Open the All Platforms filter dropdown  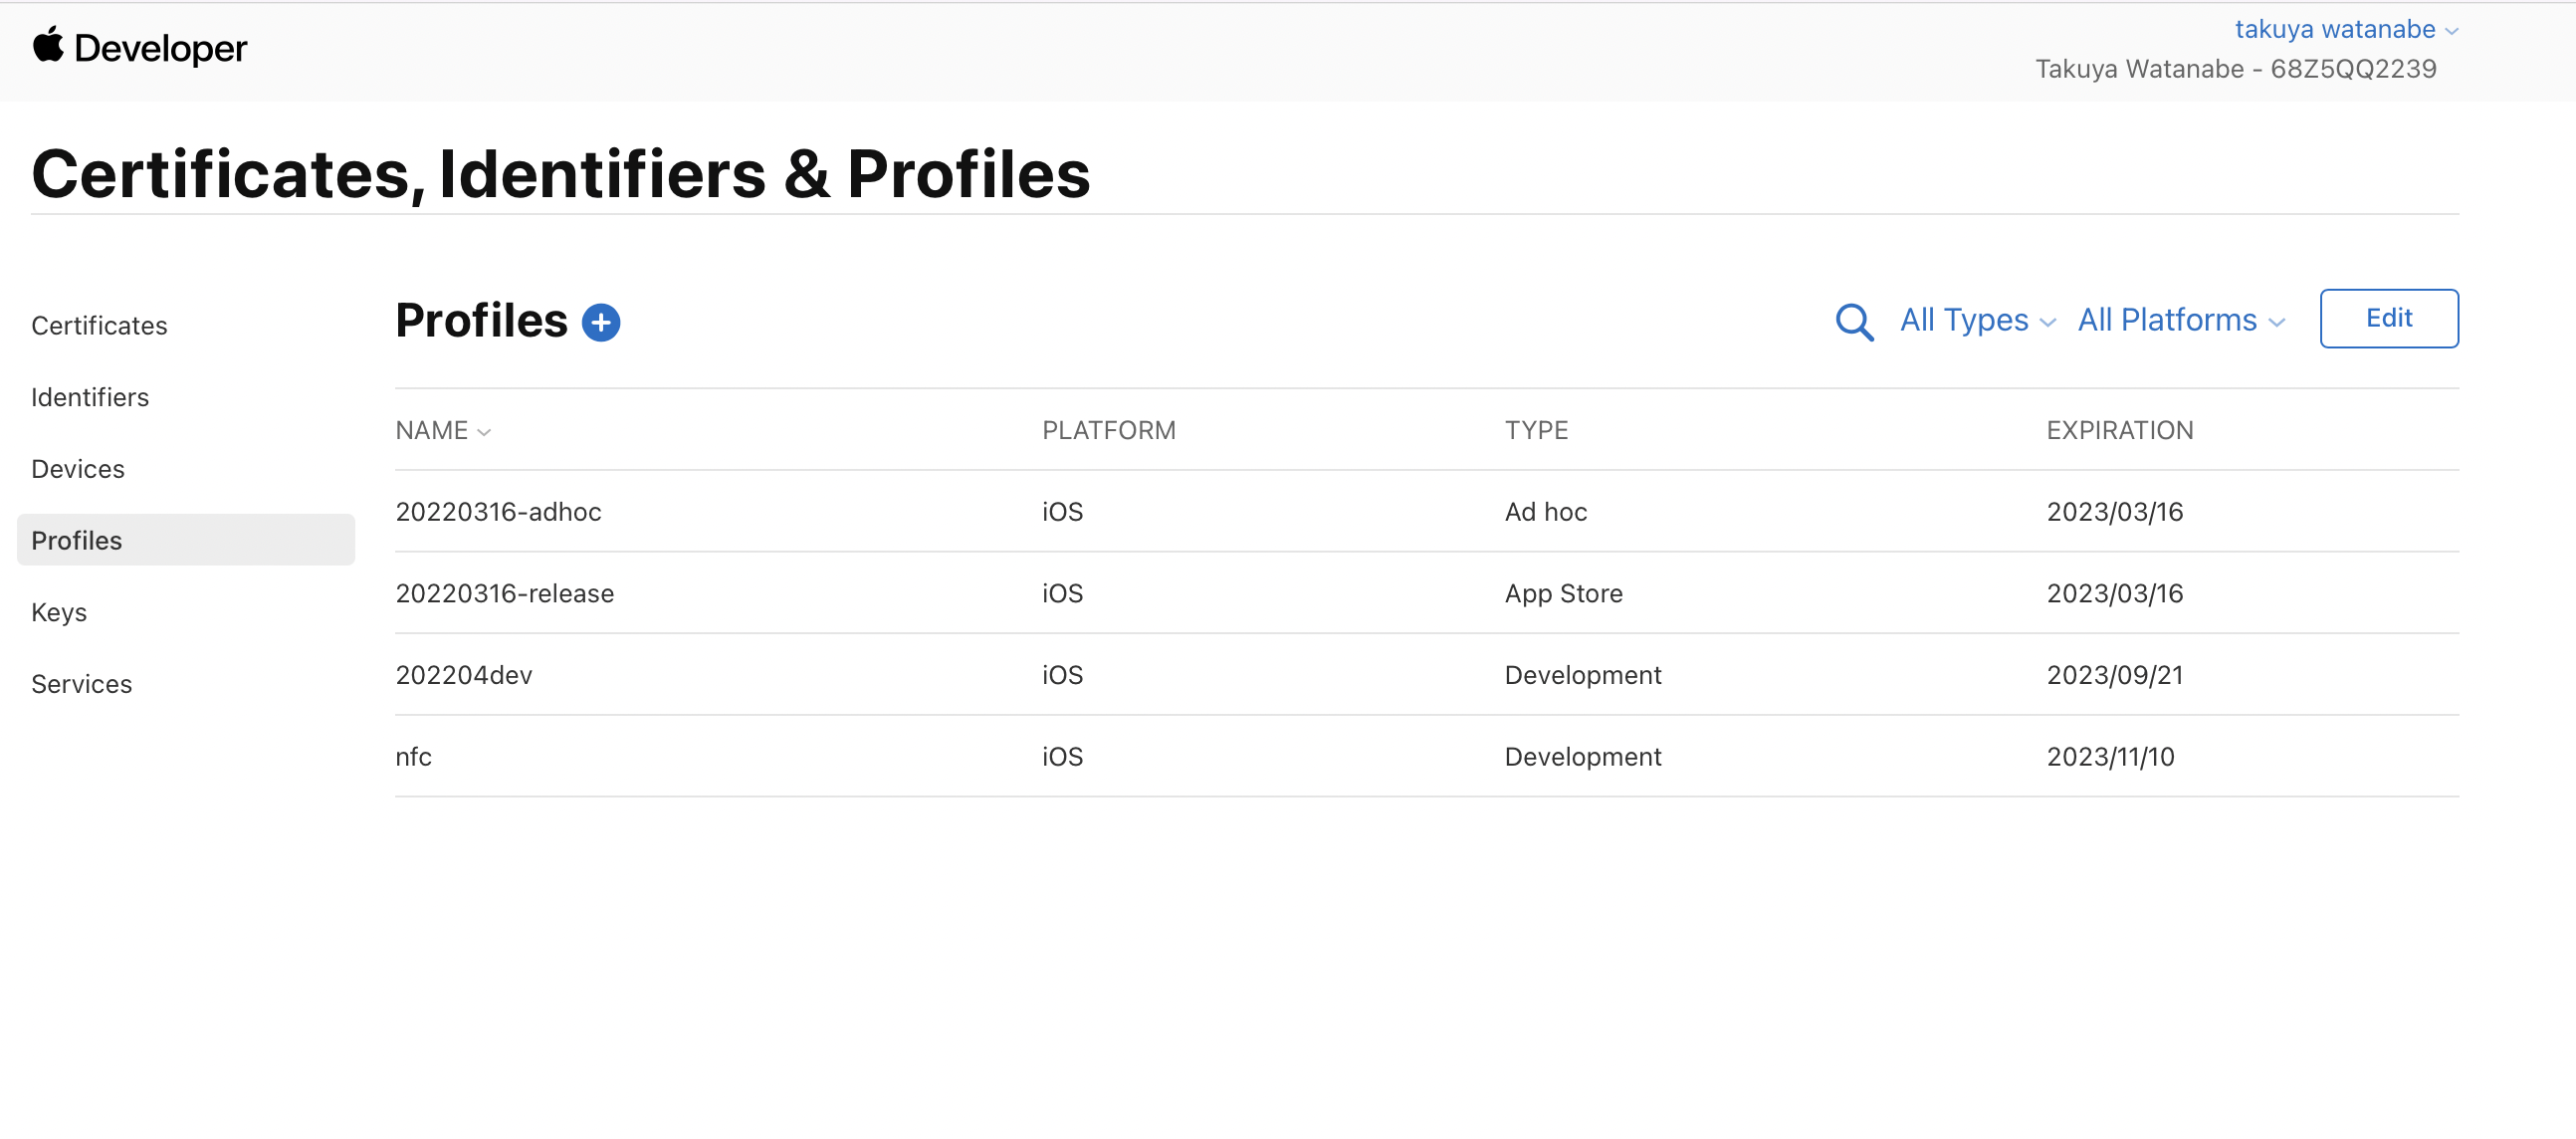pos(2180,320)
